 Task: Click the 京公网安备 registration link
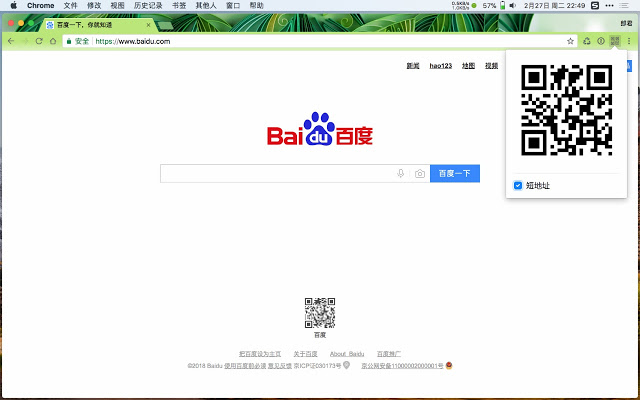pyautogui.click(x=402, y=366)
